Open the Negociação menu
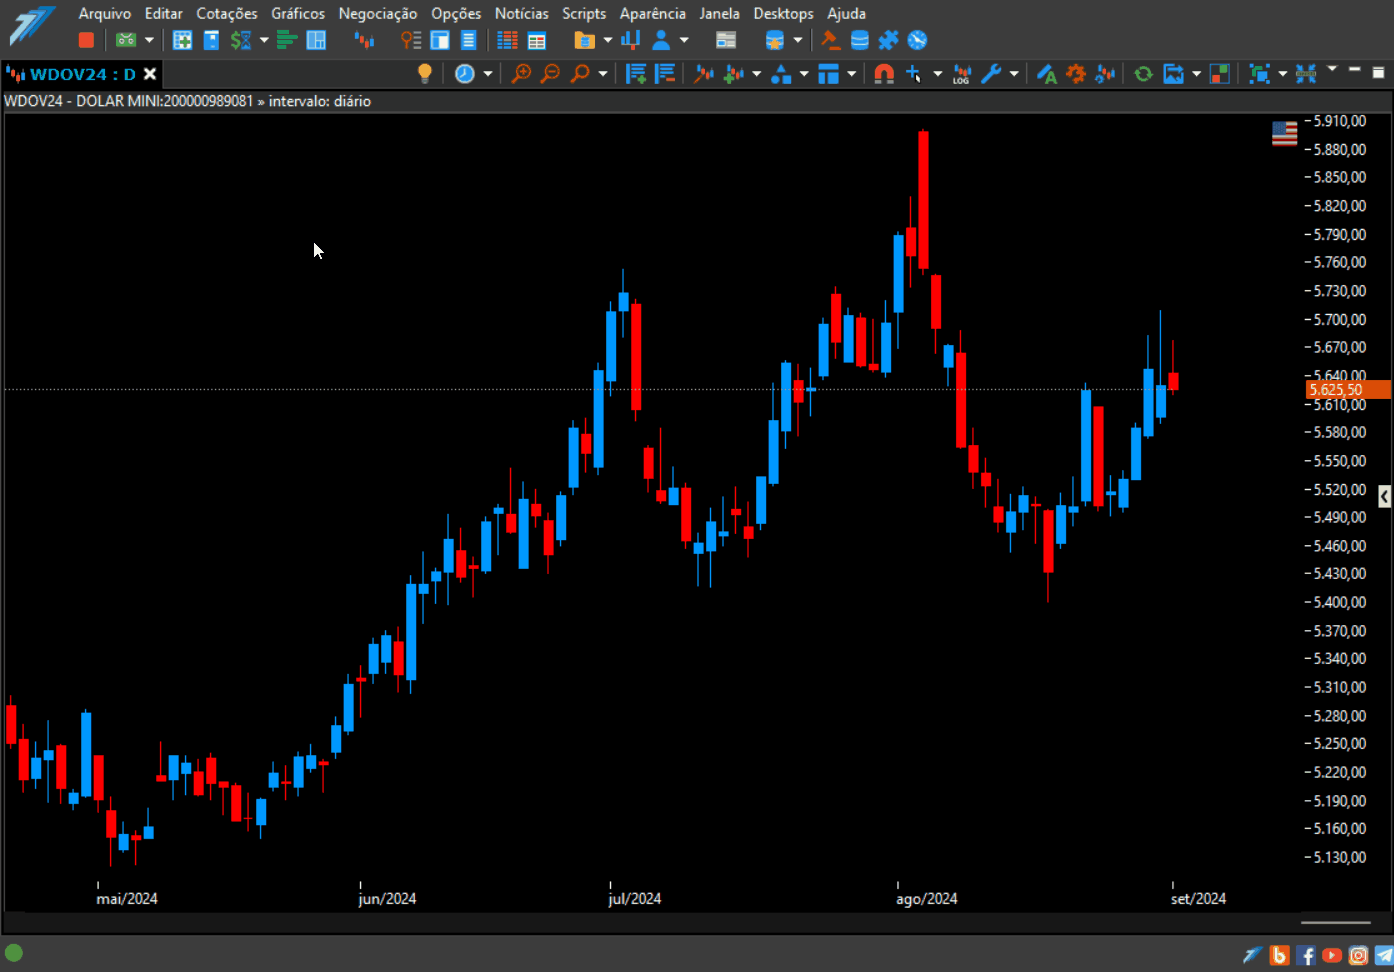The height and width of the screenshot is (972, 1394). pos(378,13)
